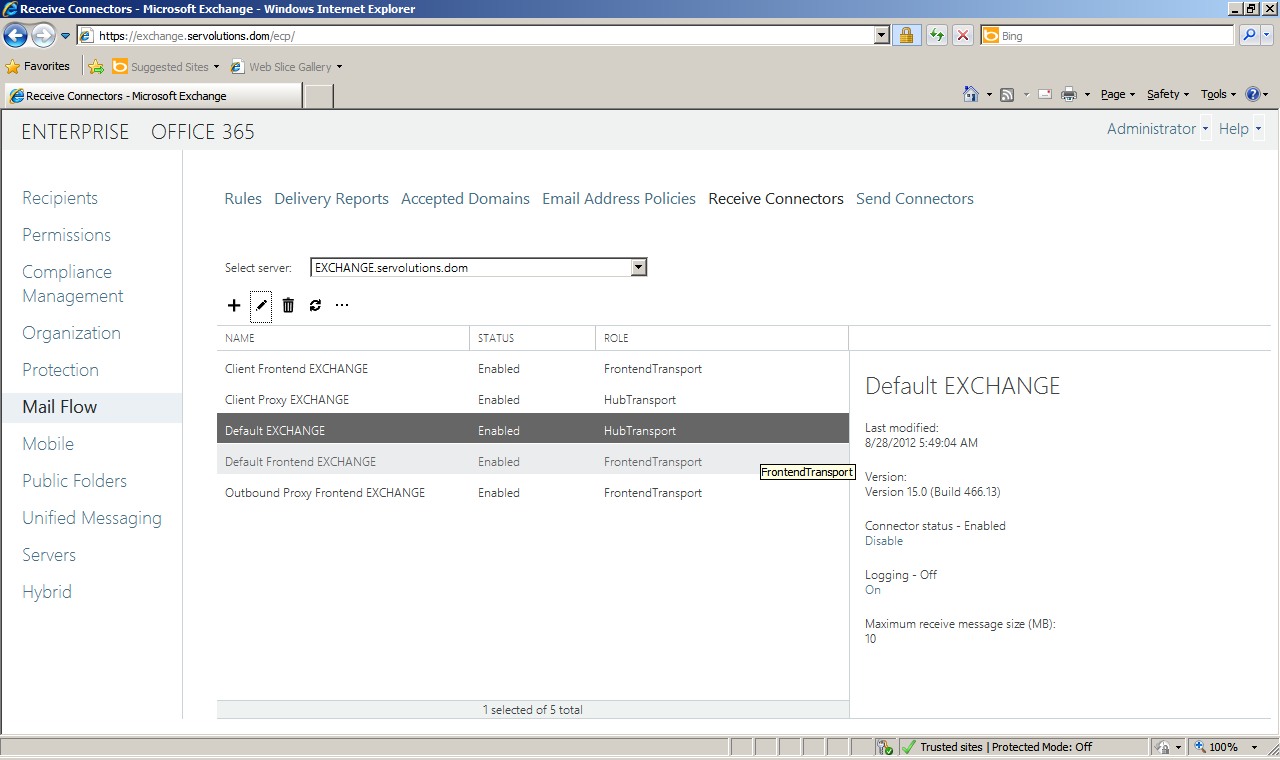Refresh the connector list

click(315, 305)
